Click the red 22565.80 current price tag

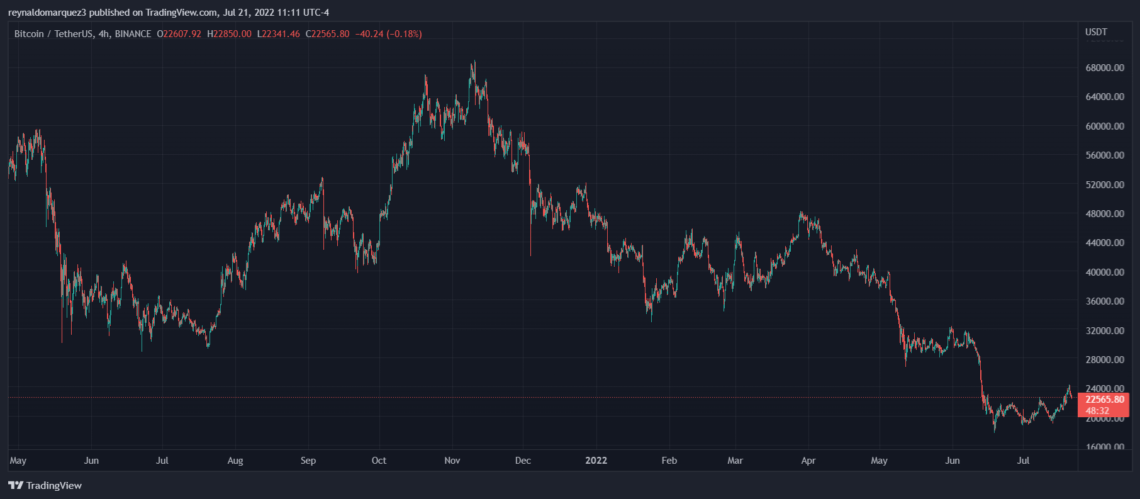pyautogui.click(x=1106, y=398)
